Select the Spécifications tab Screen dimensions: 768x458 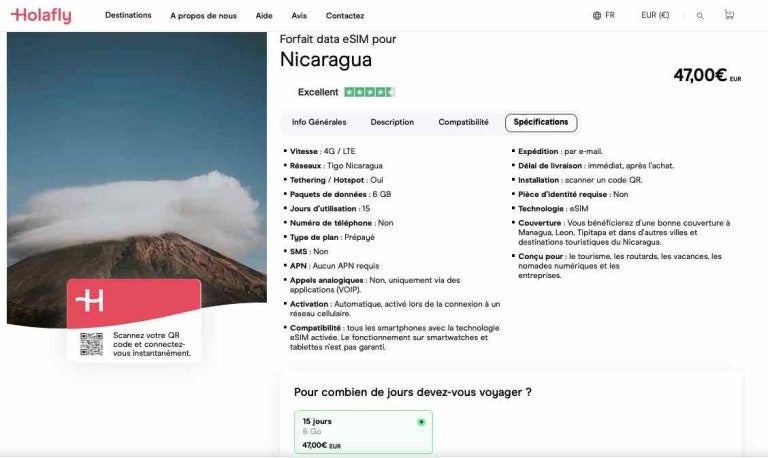pyautogui.click(x=541, y=122)
